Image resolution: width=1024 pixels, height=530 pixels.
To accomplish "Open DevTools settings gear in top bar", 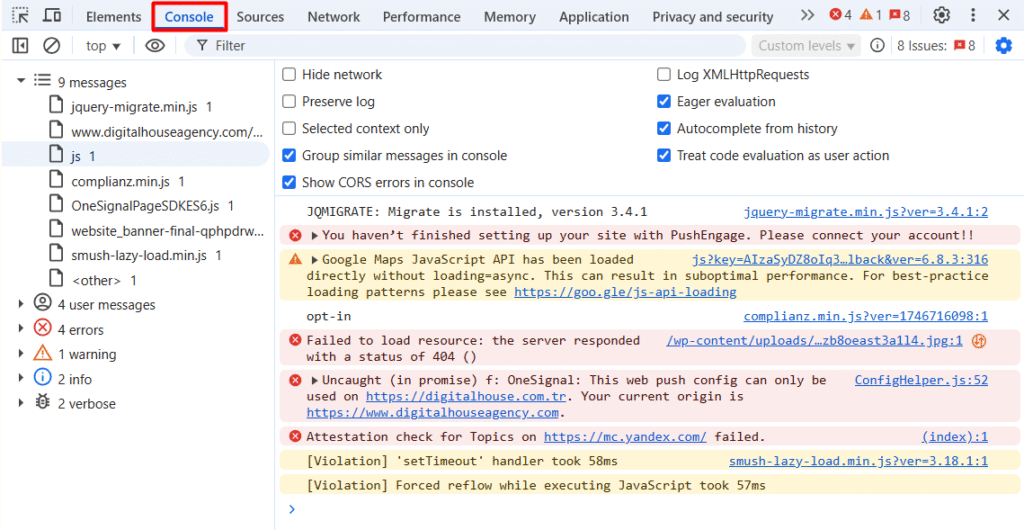I will 941,16.
